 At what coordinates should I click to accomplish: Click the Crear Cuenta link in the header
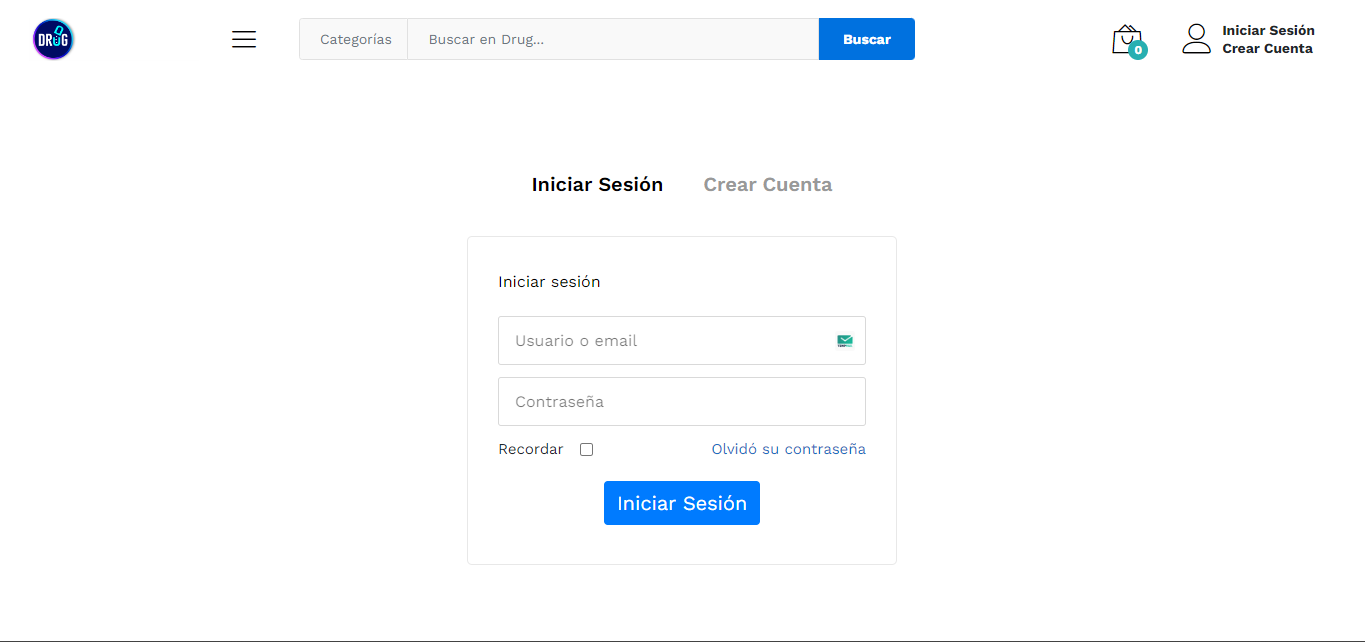pos(1267,49)
